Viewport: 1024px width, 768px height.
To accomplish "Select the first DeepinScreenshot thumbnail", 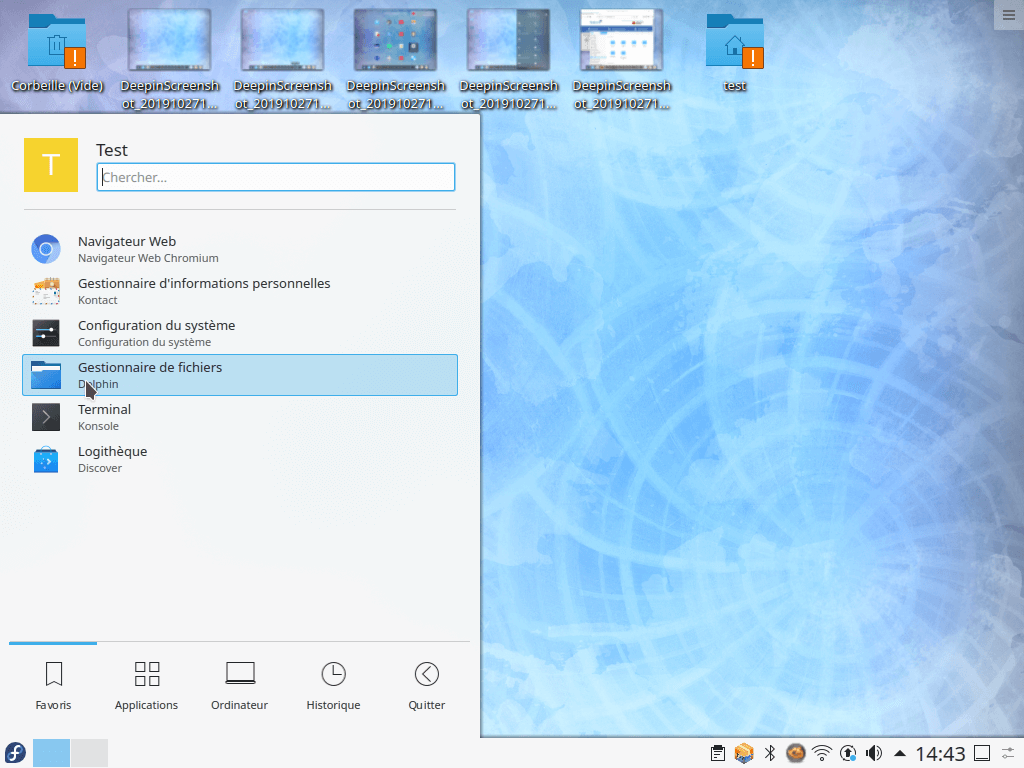I will tap(170, 59).
